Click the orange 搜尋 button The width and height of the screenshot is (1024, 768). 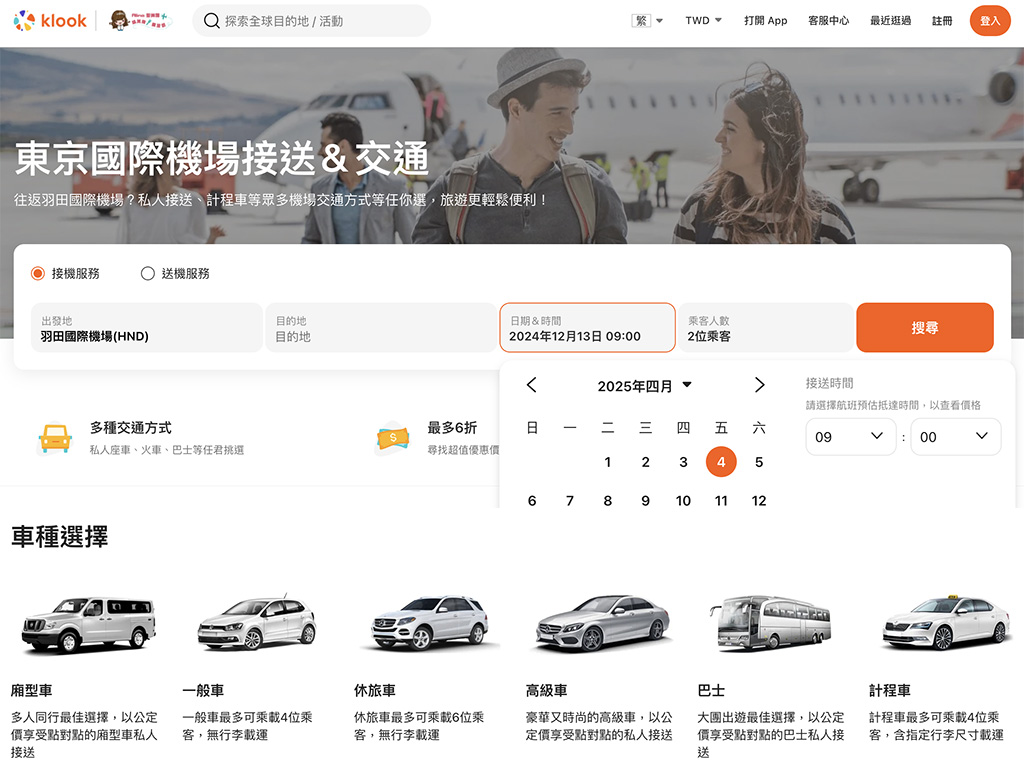[x=925, y=328]
